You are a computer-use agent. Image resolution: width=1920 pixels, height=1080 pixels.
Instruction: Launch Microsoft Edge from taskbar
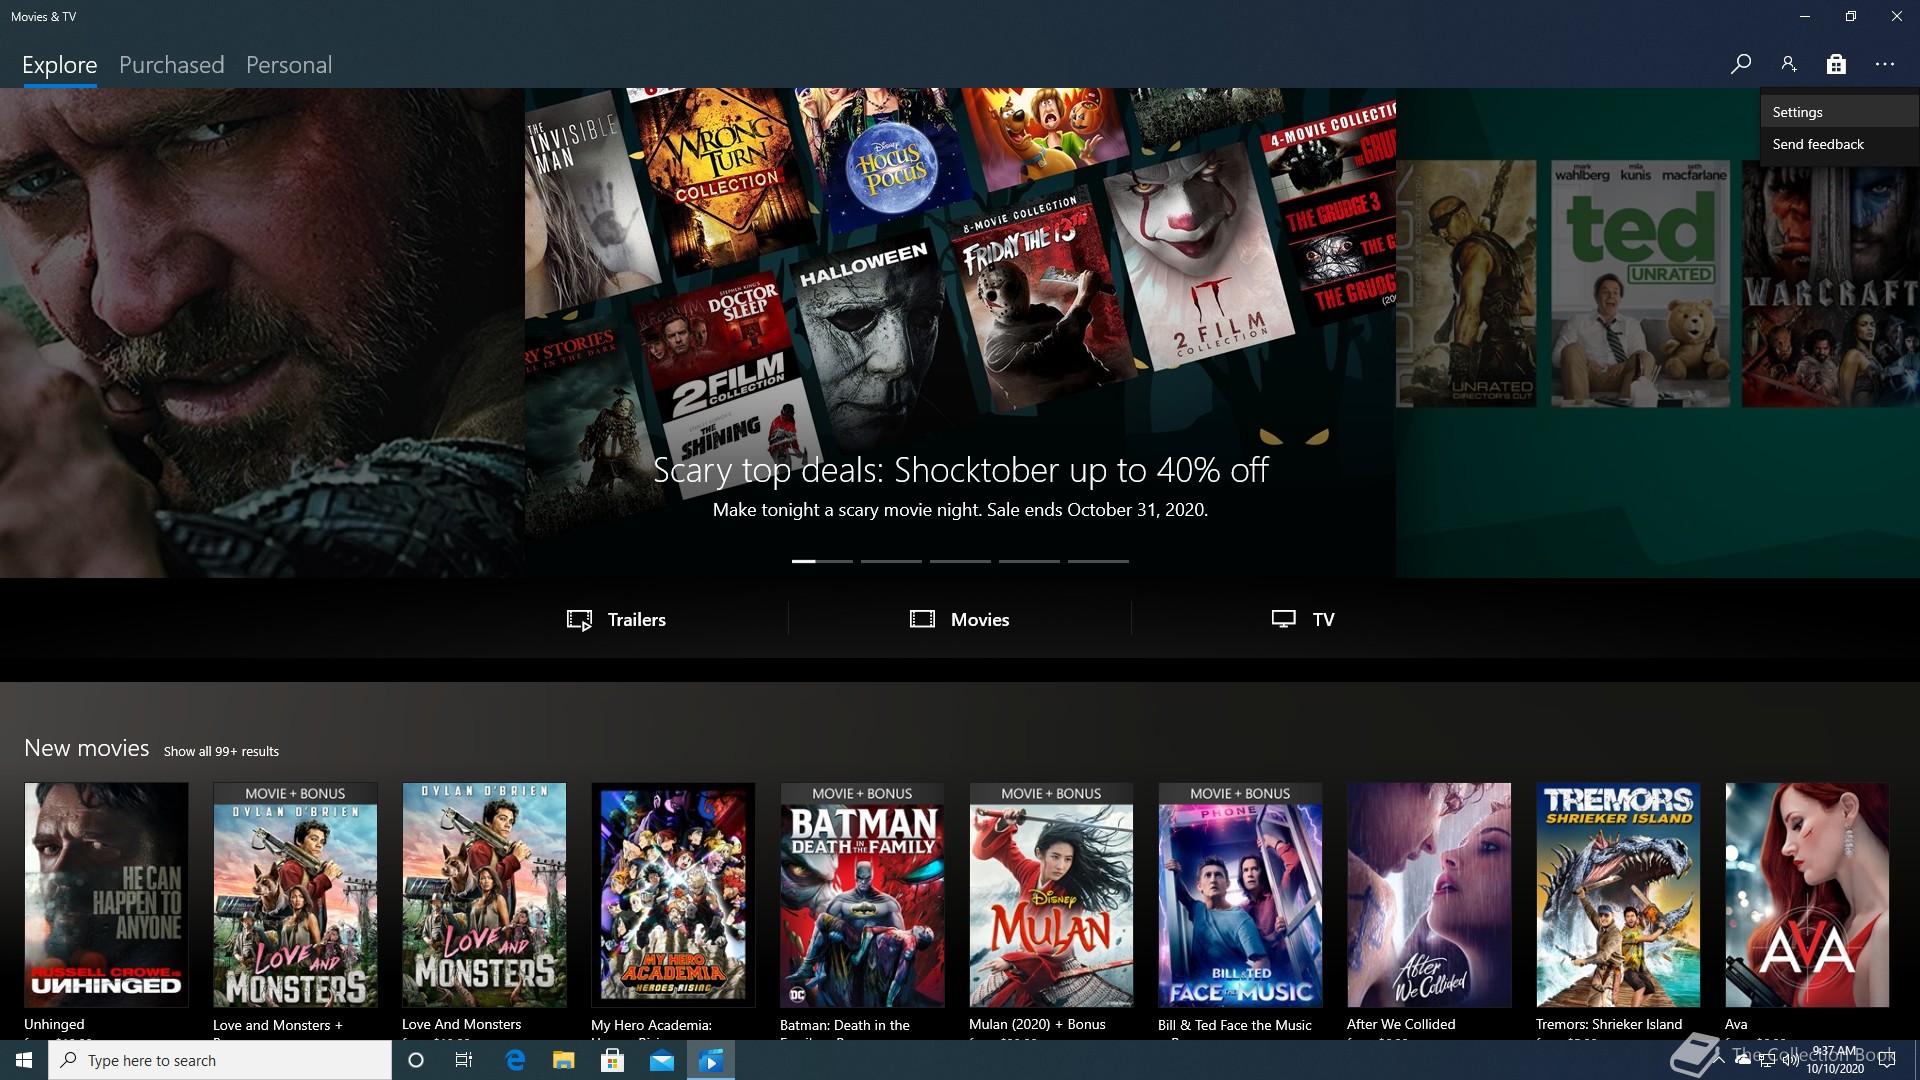[x=515, y=1060]
